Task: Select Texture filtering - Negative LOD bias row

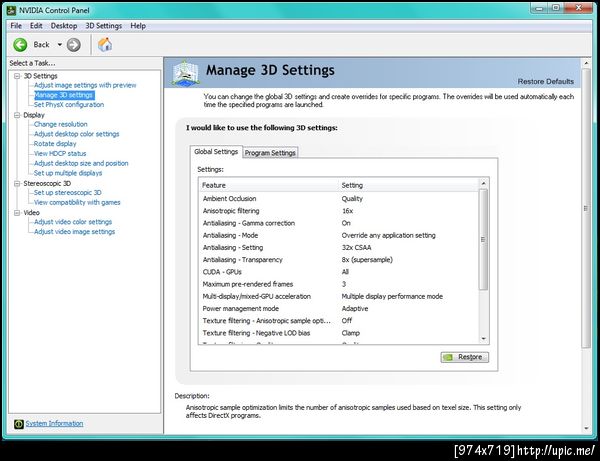Action: [x=339, y=333]
